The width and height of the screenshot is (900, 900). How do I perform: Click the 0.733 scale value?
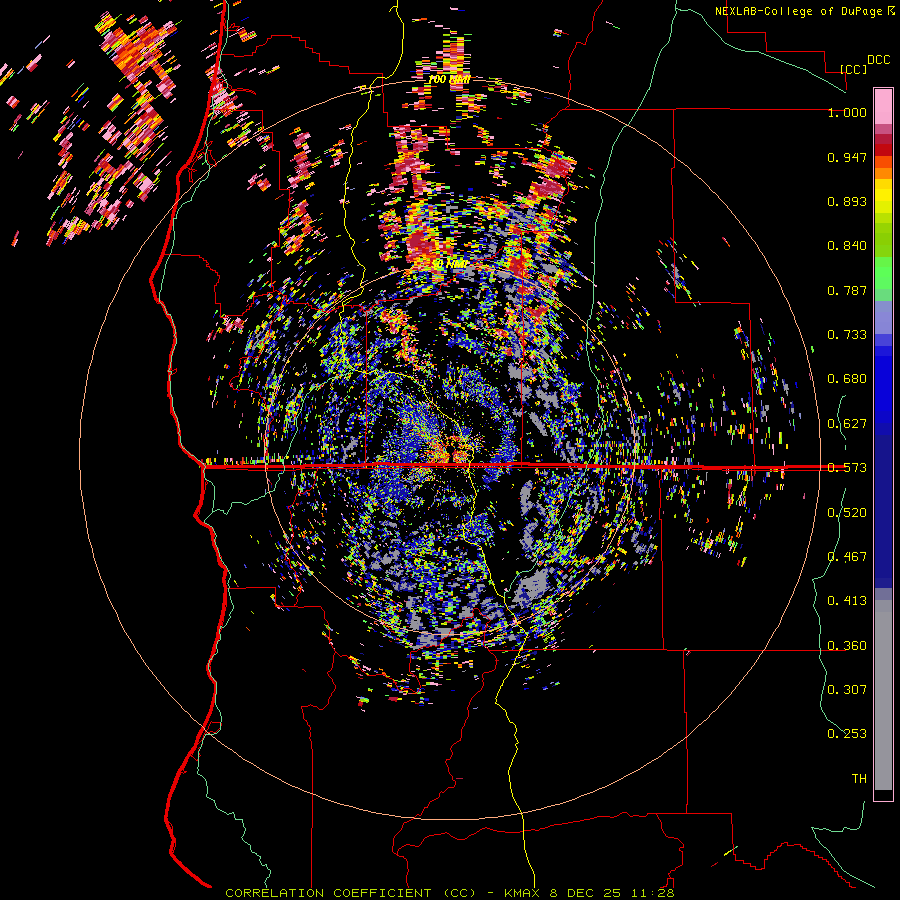coord(847,335)
